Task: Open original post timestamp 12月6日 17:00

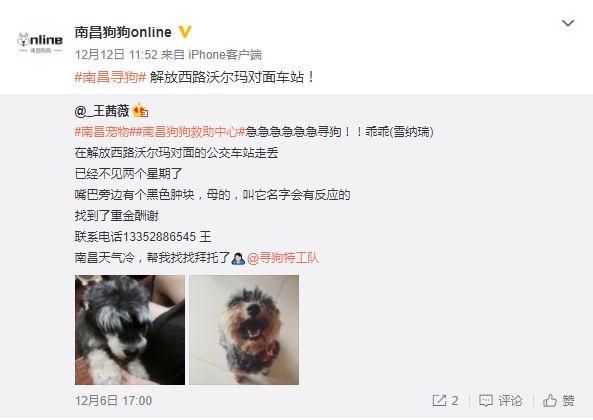Action: pos(113,401)
